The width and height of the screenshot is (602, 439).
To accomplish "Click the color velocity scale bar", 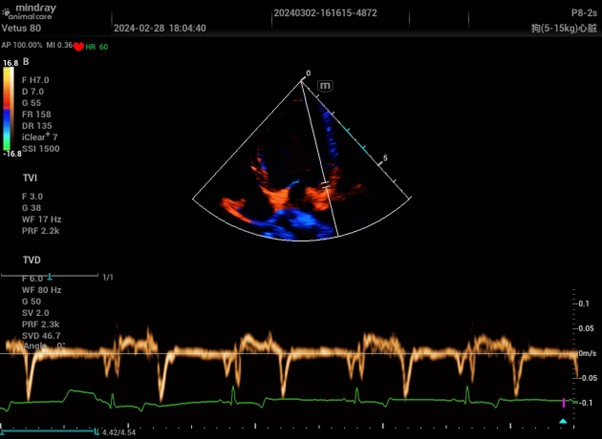I will [9, 110].
